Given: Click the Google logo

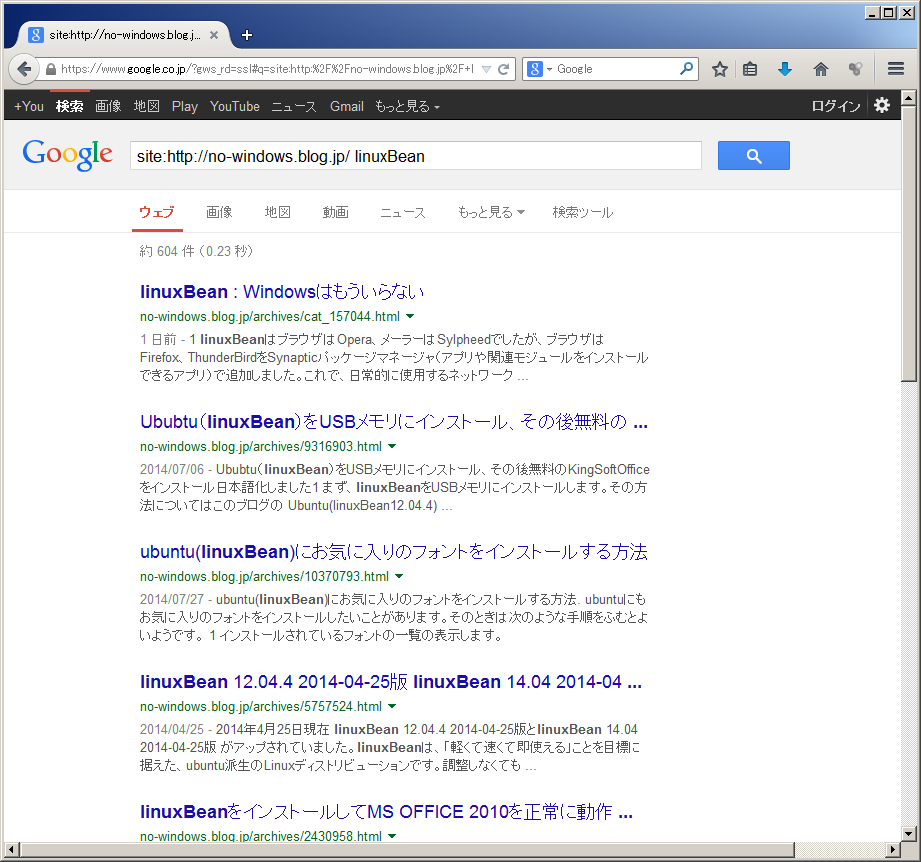Looking at the screenshot, I should [68, 154].
